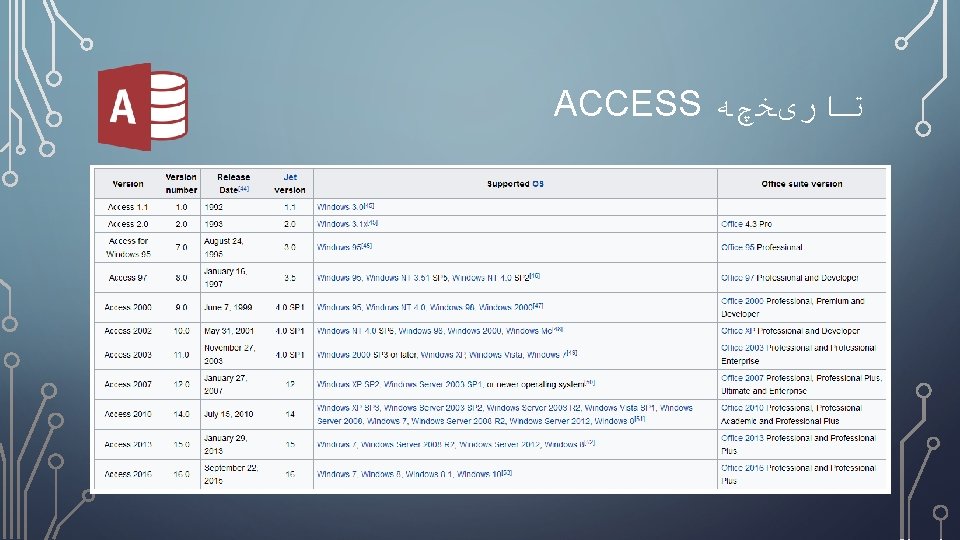Image resolution: width=960 pixels, height=540 pixels.
Task: Open Office 2003 Professional Enterprise link
Action: (798, 354)
